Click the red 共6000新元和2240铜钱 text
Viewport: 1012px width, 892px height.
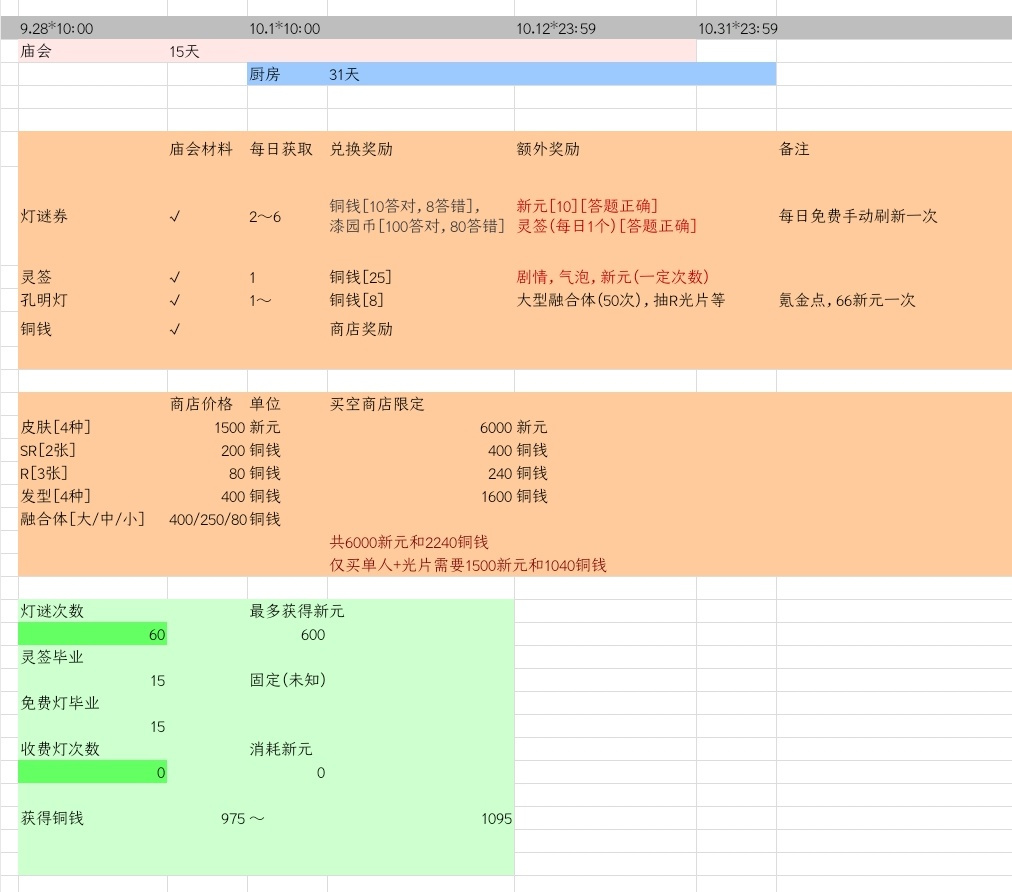click(x=409, y=542)
